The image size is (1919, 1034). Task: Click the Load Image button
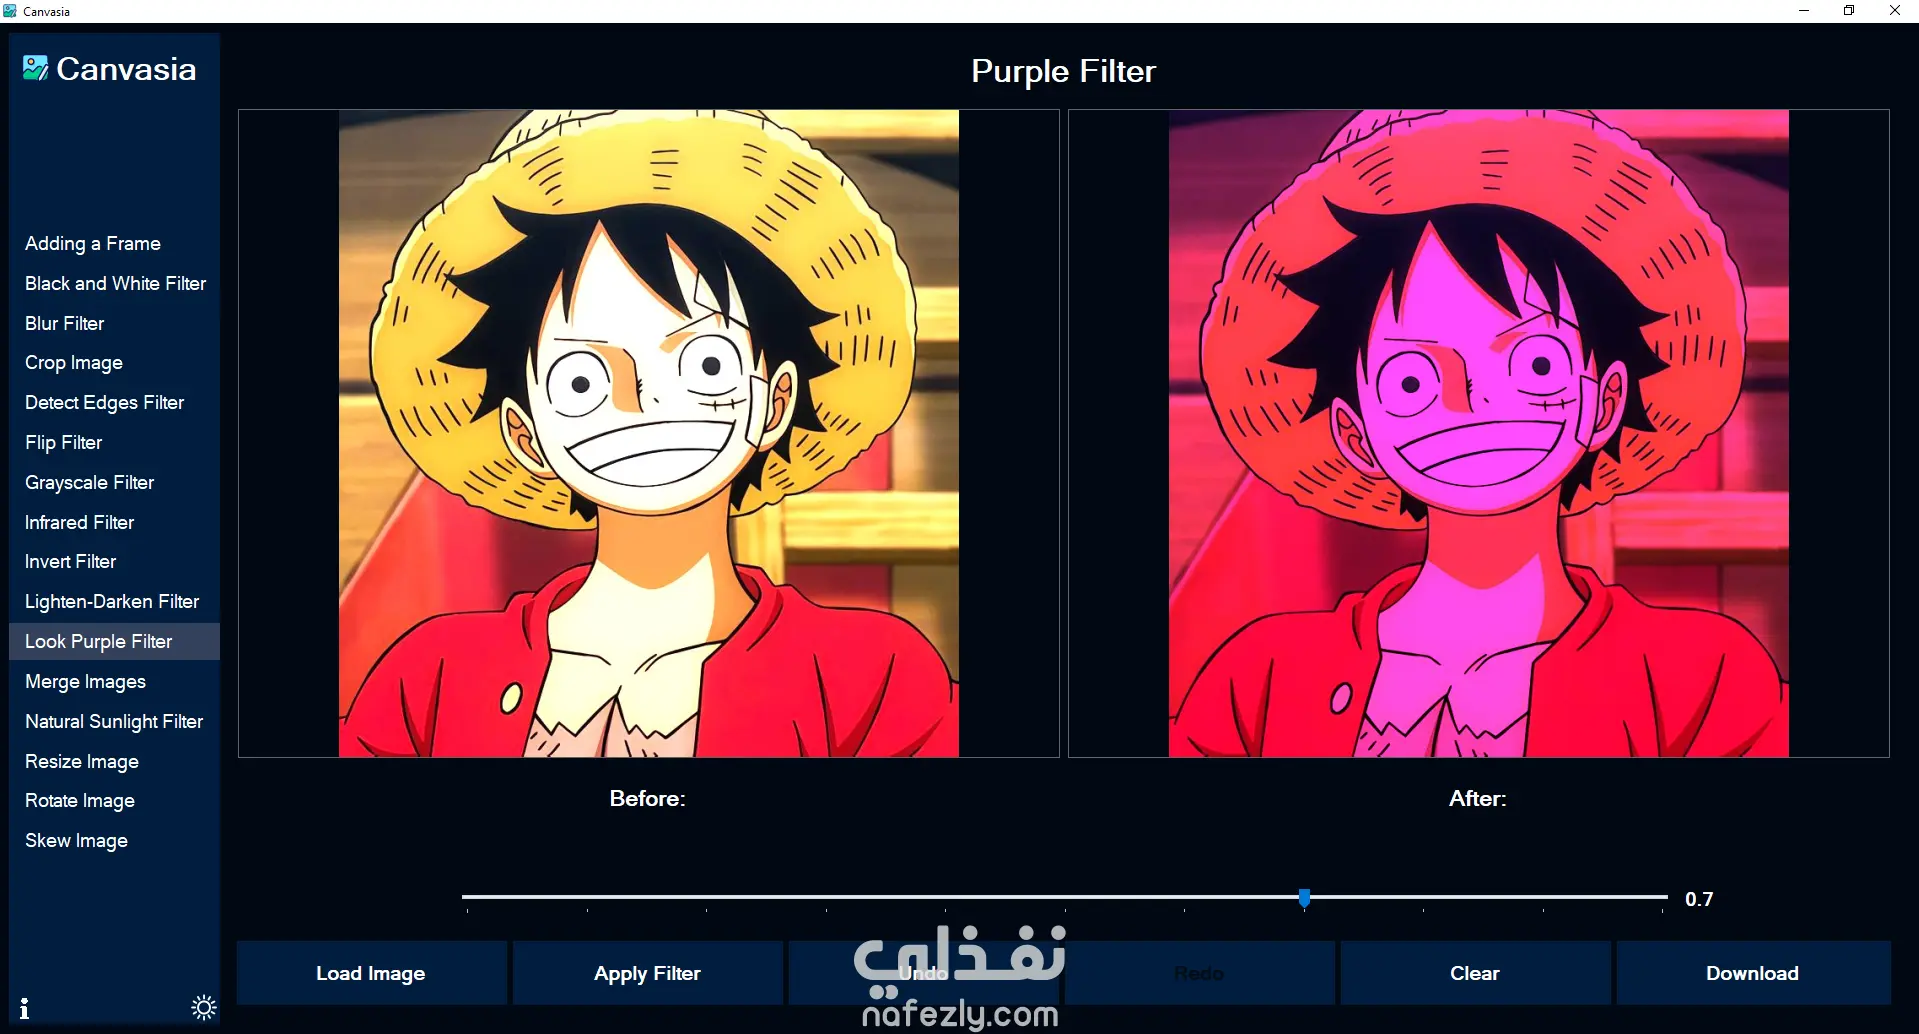(371, 973)
